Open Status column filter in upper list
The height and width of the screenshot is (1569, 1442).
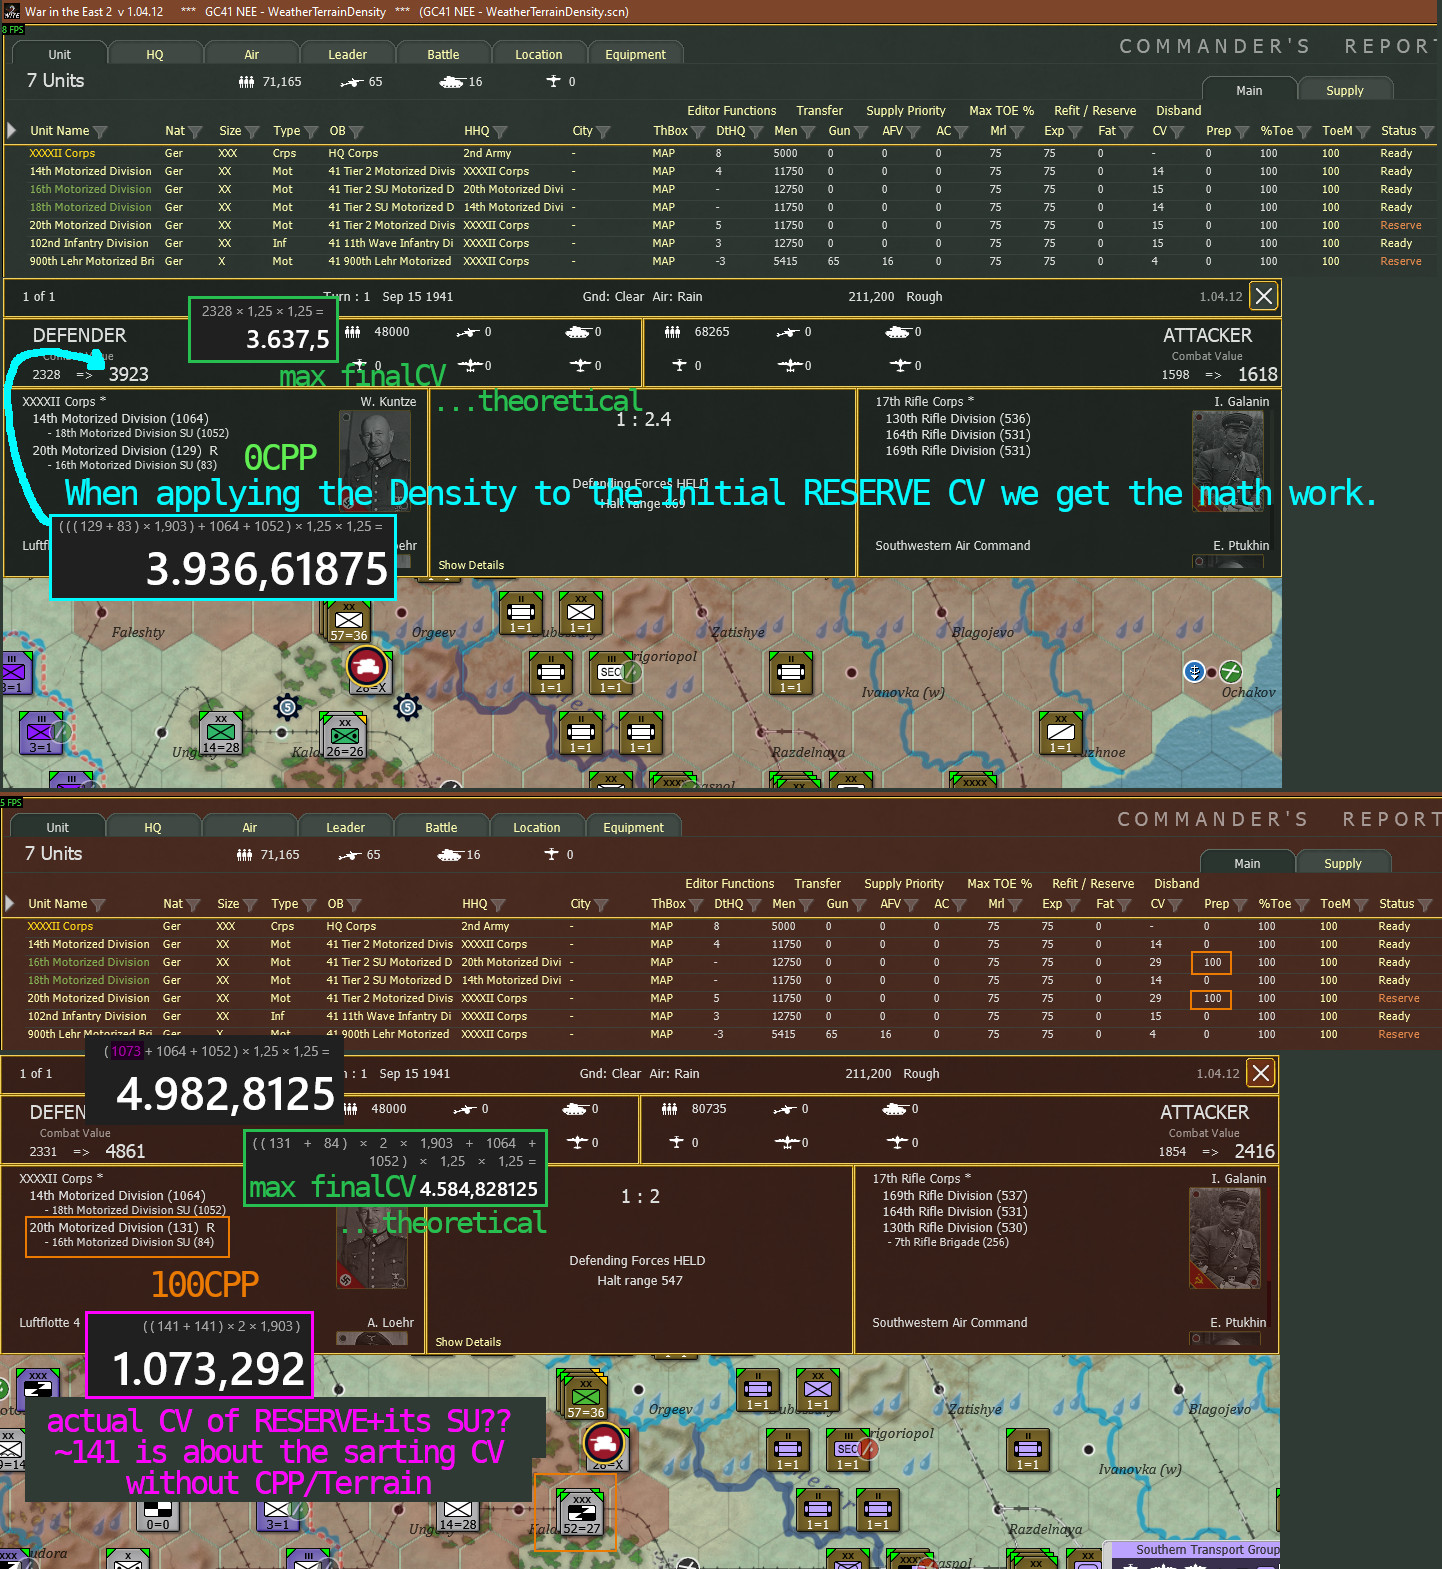tap(1427, 132)
